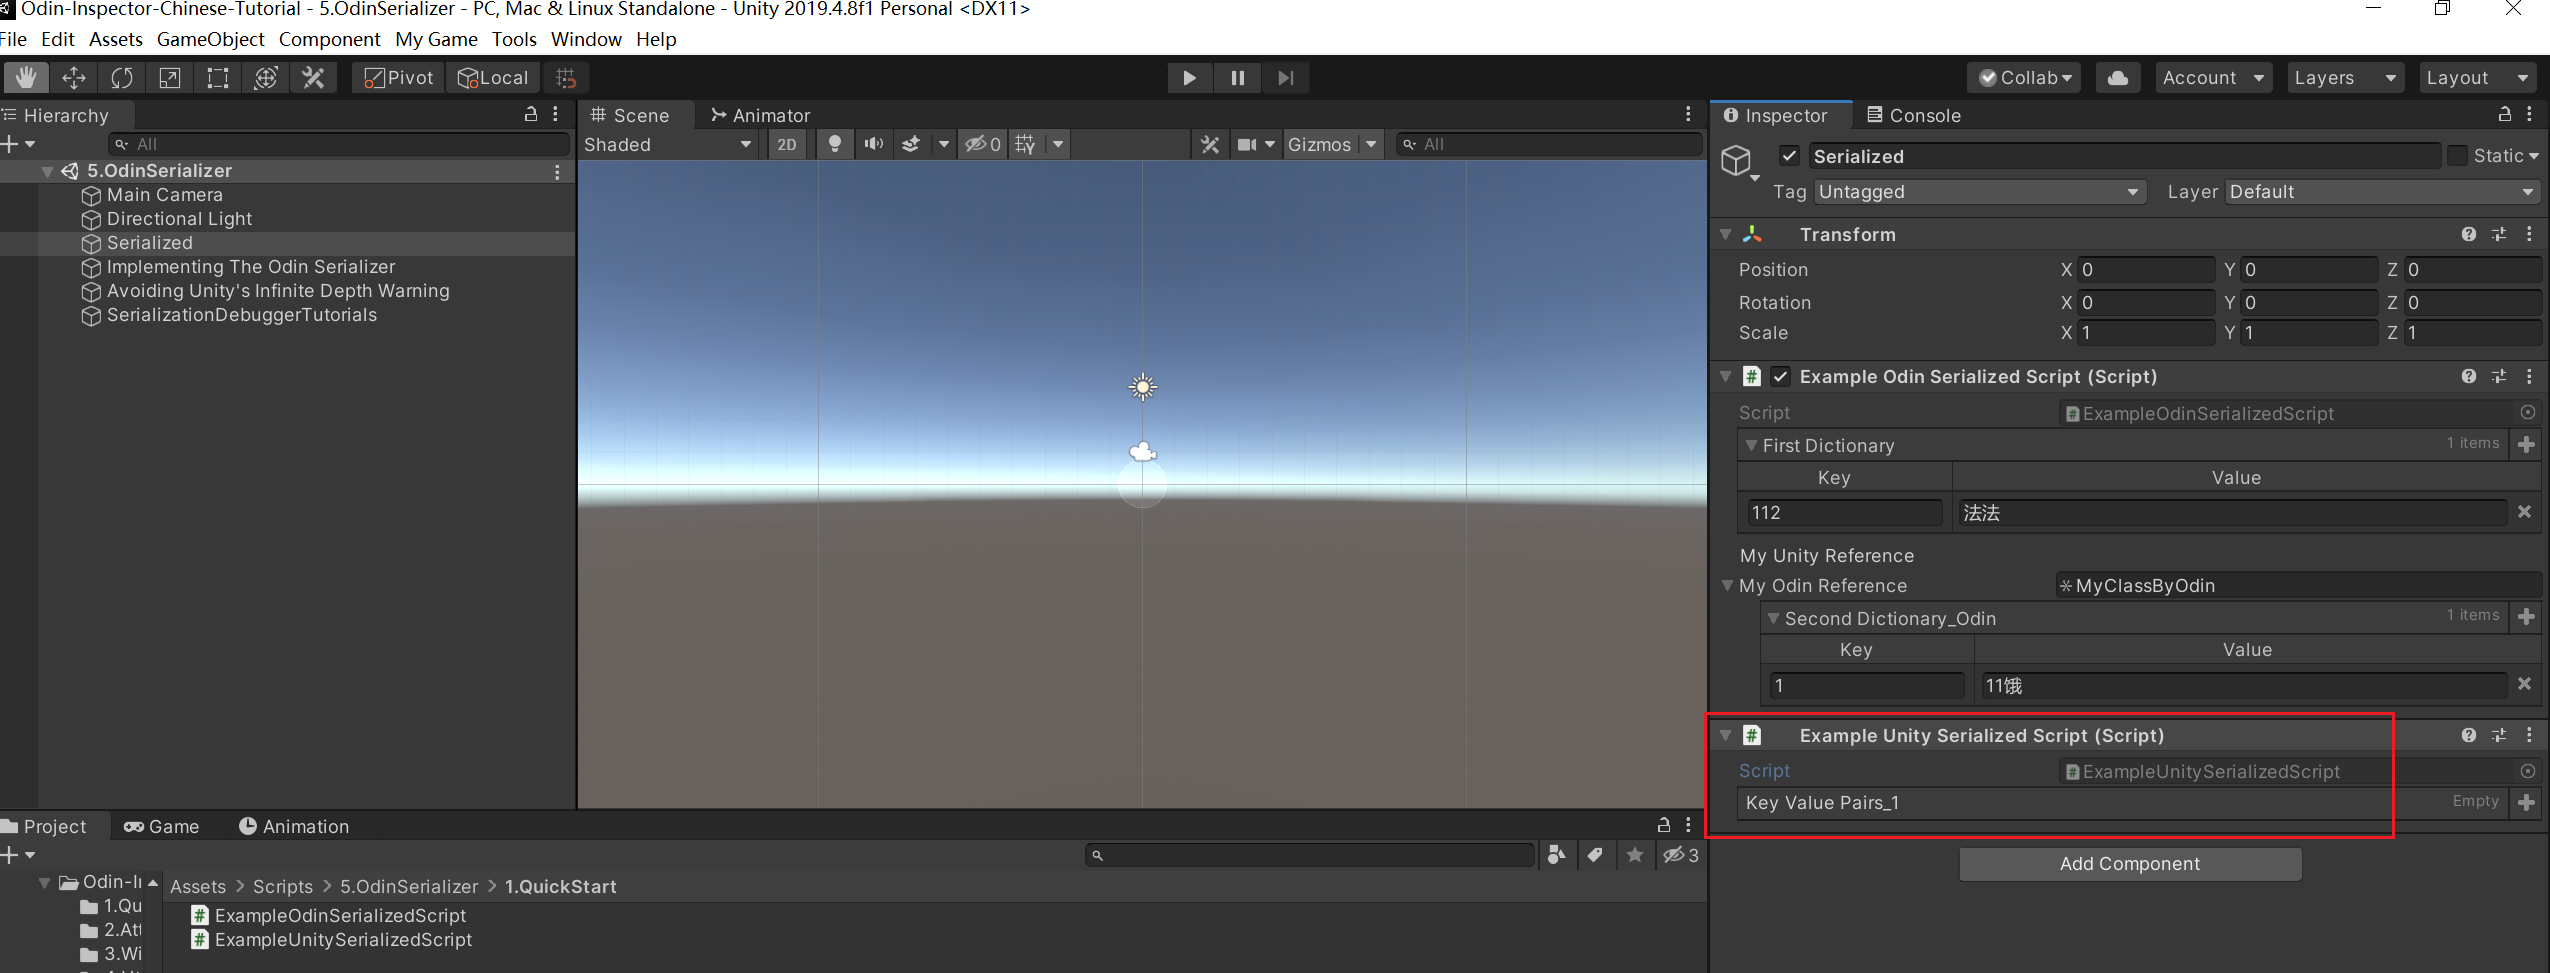
Task: Collapse First Dictionary foldout
Action: coord(1750,445)
